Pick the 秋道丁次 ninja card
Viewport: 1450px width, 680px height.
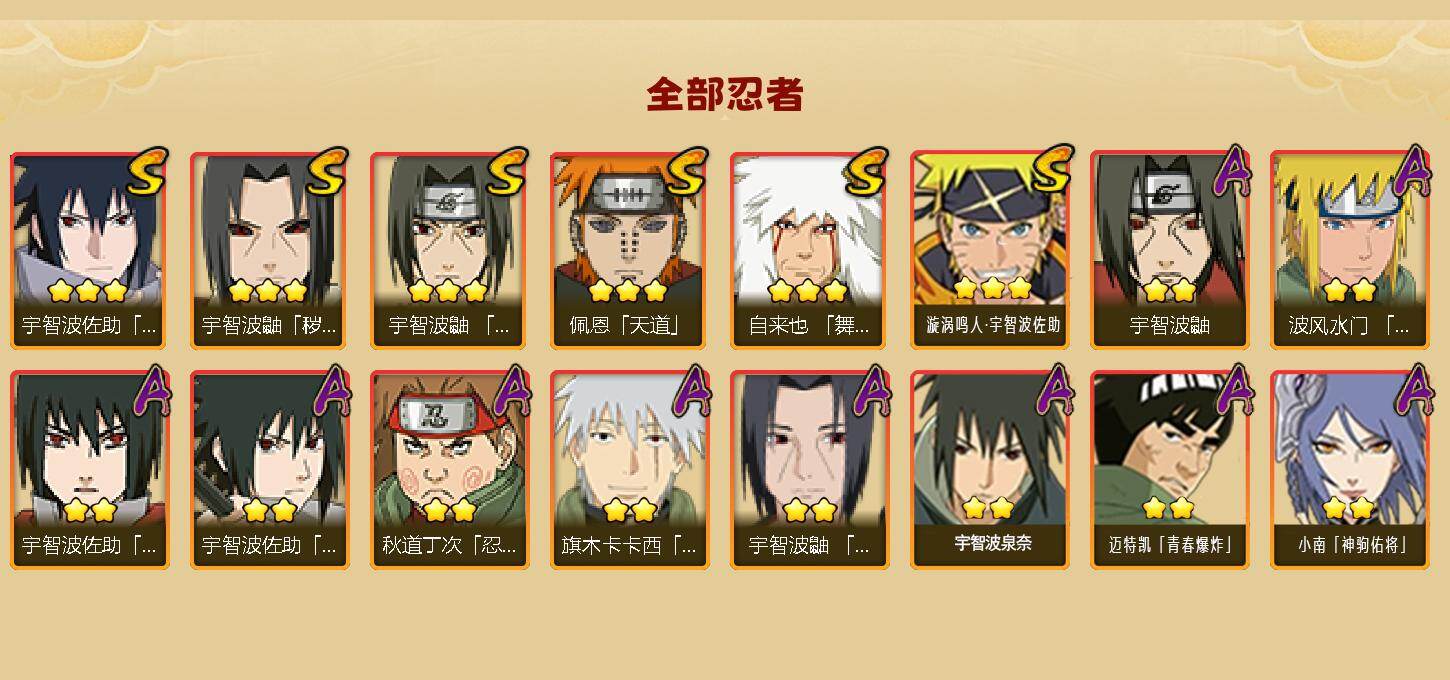point(449,470)
